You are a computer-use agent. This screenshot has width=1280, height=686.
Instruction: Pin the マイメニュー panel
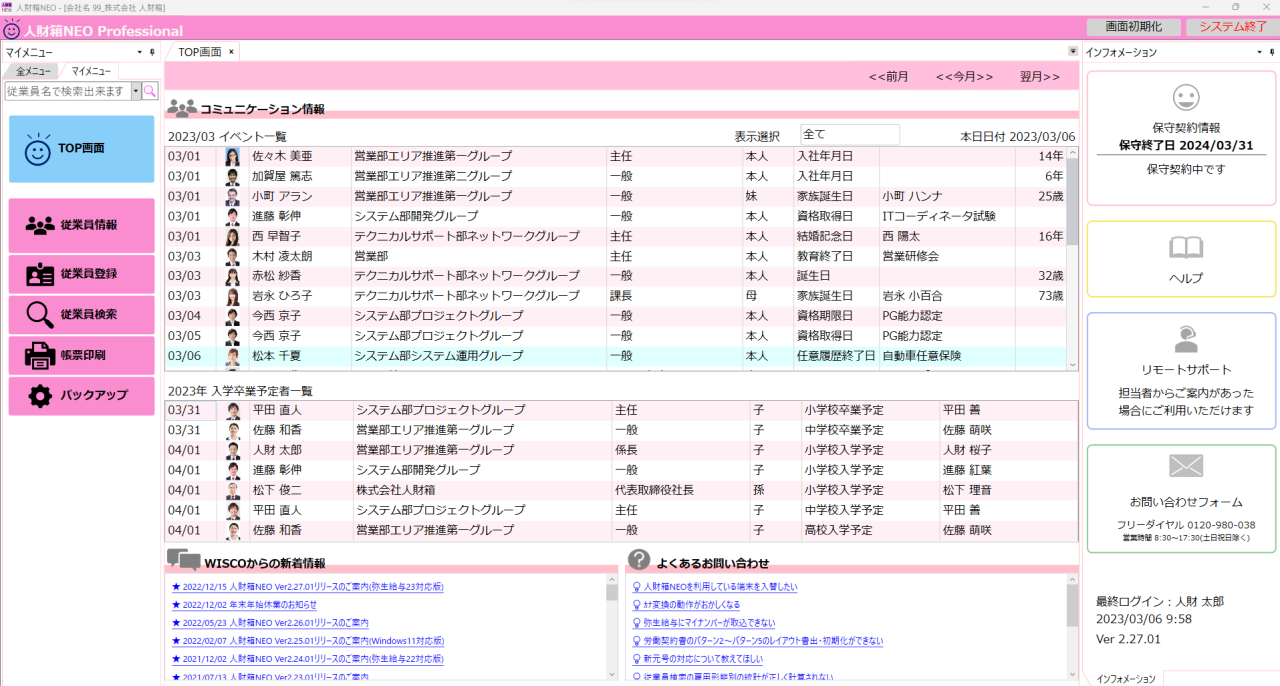(x=152, y=52)
